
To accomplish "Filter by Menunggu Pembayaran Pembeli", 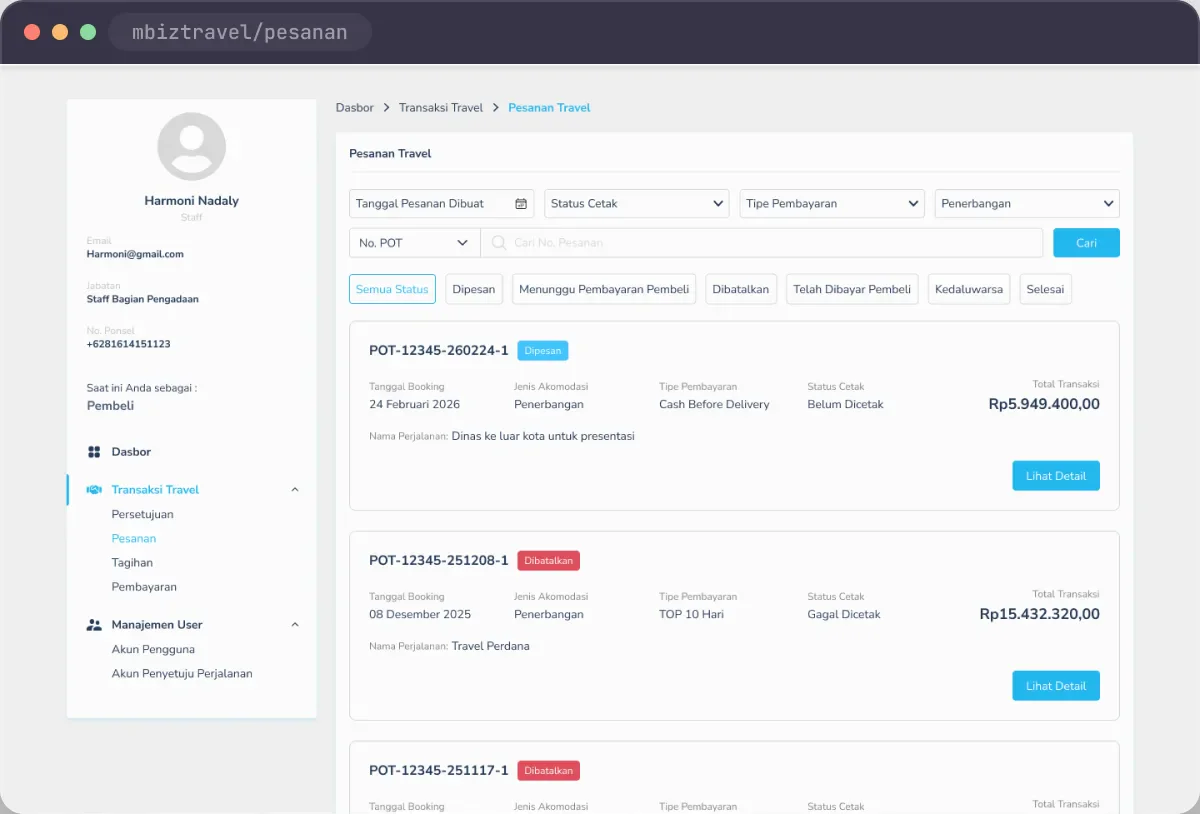I will (x=604, y=289).
